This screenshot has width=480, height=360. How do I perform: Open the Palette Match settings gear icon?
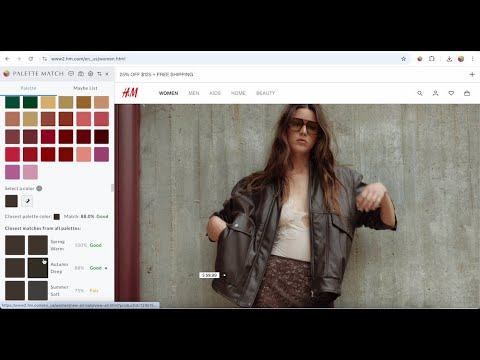pyautogui.click(x=90, y=74)
